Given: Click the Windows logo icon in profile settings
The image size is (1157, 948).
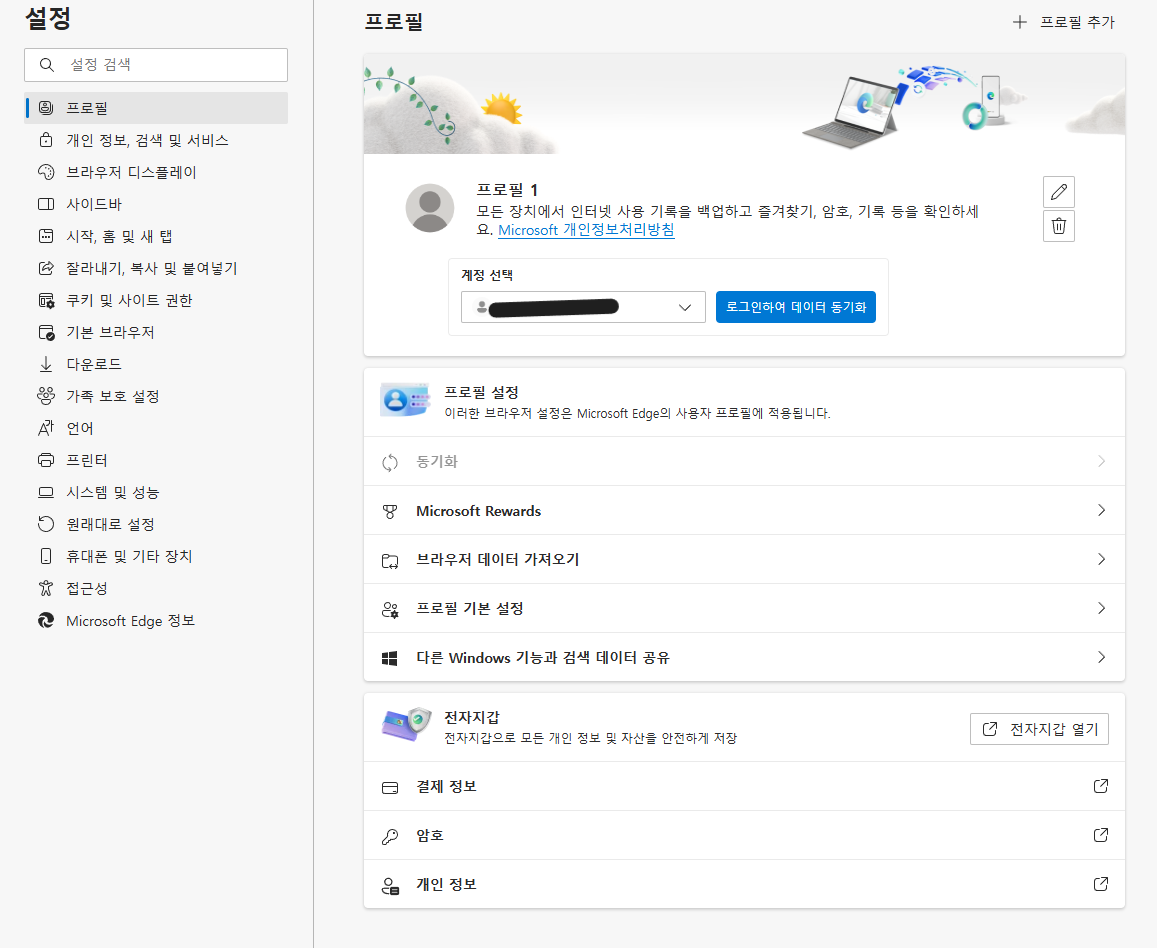Looking at the screenshot, I should tap(390, 657).
